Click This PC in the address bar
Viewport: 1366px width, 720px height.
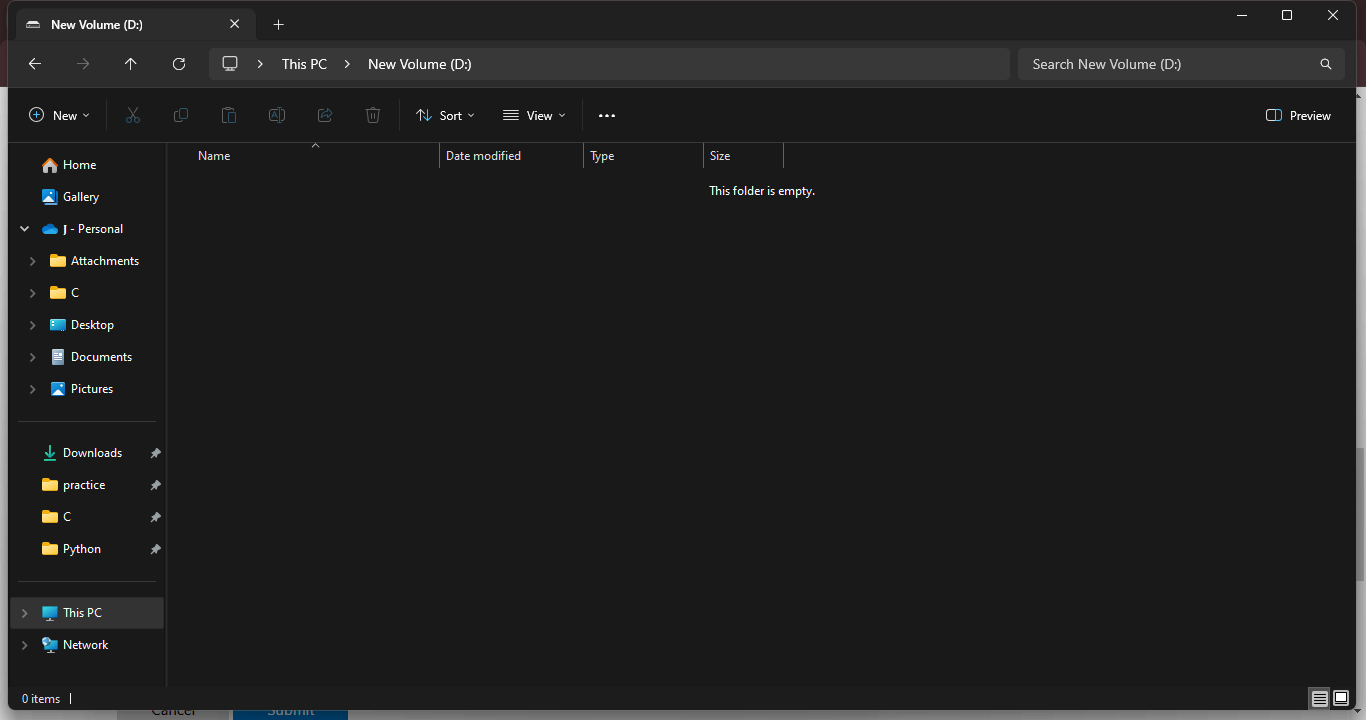[x=304, y=64]
